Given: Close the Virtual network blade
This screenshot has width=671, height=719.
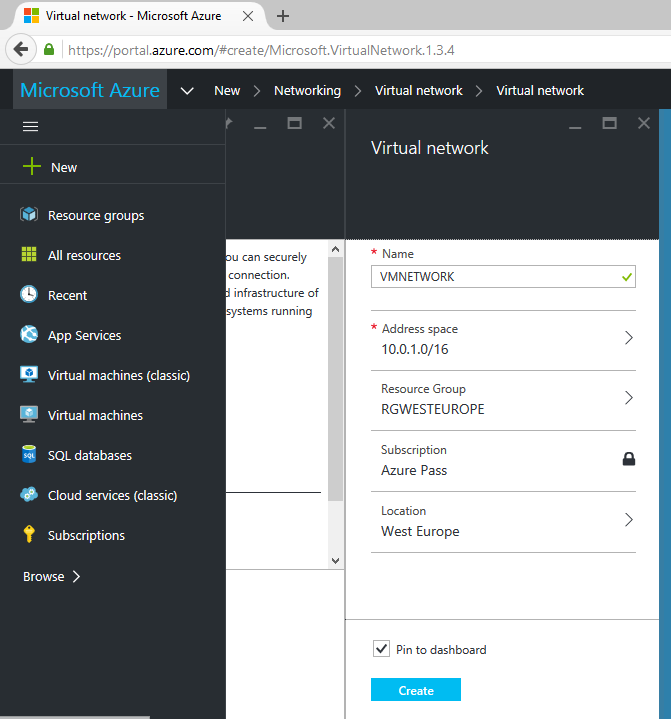Looking at the screenshot, I should pos(644,123).
